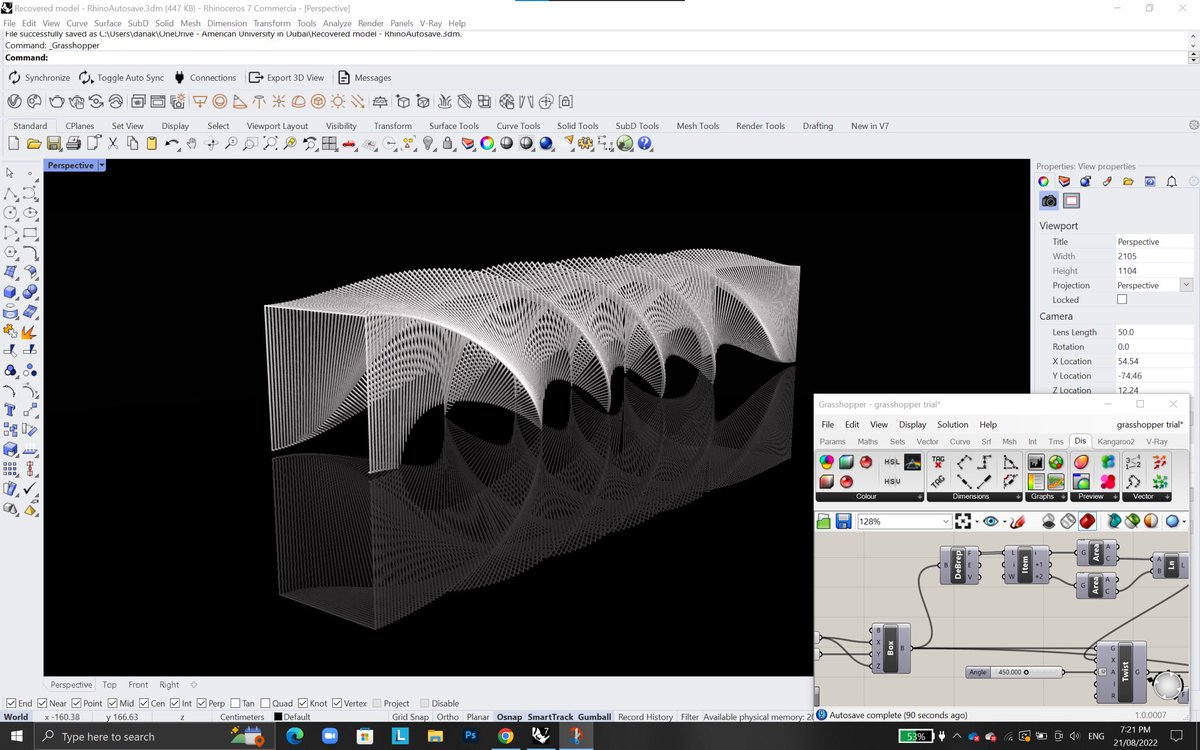The width and height of the screenshot is (1200, 750).
Task: Click the Angle 450.000 slider in Grasshopper
Action: point(1014,672)
